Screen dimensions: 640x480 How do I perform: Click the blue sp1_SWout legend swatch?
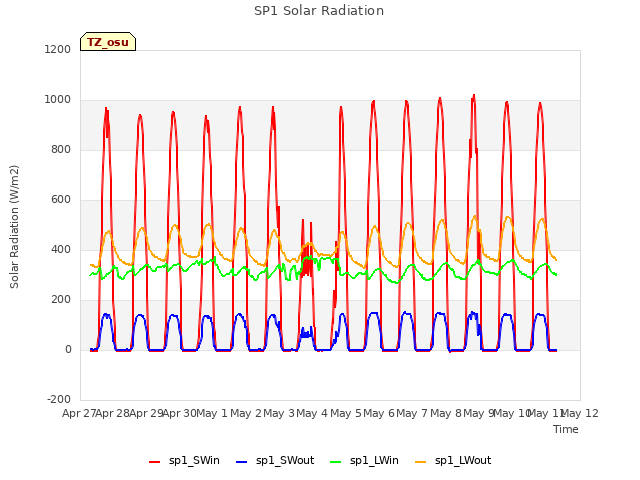click(242, 462)
